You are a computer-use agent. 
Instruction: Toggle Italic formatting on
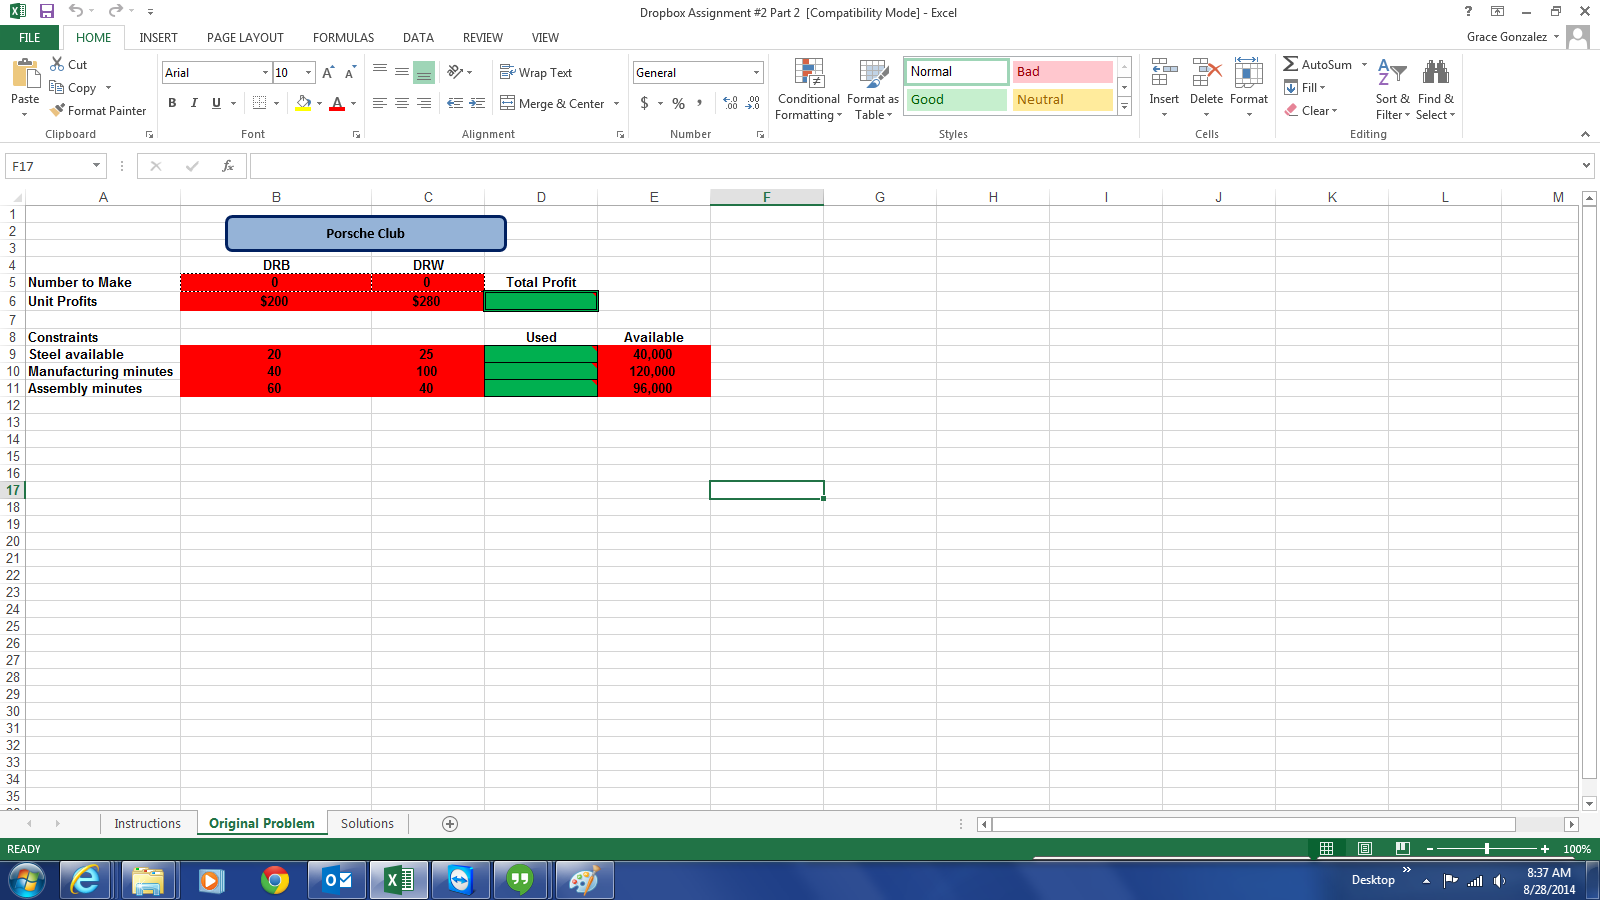click(x=194, y=103)
